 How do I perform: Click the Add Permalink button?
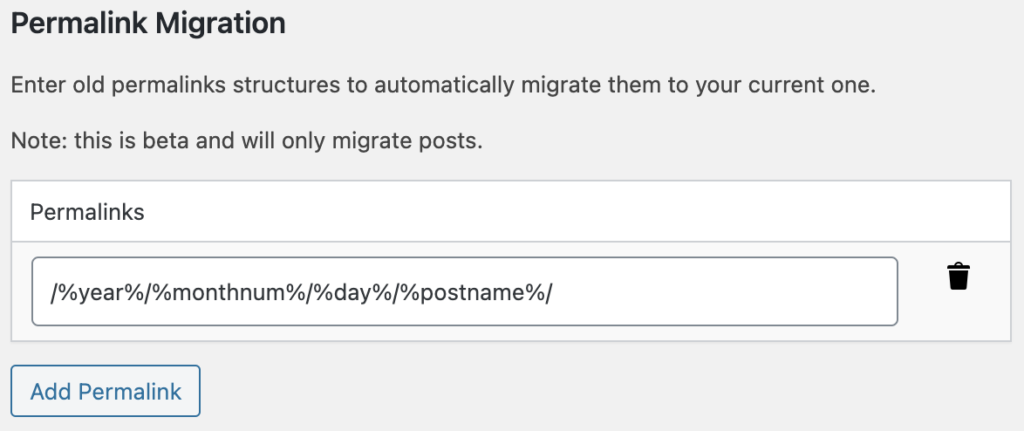click(106, 391)
